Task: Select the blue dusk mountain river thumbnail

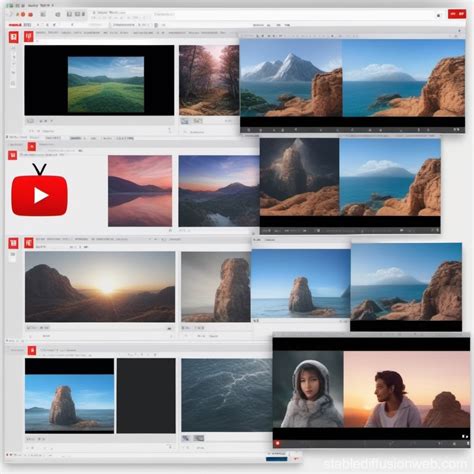Action: tap(219, 191)
